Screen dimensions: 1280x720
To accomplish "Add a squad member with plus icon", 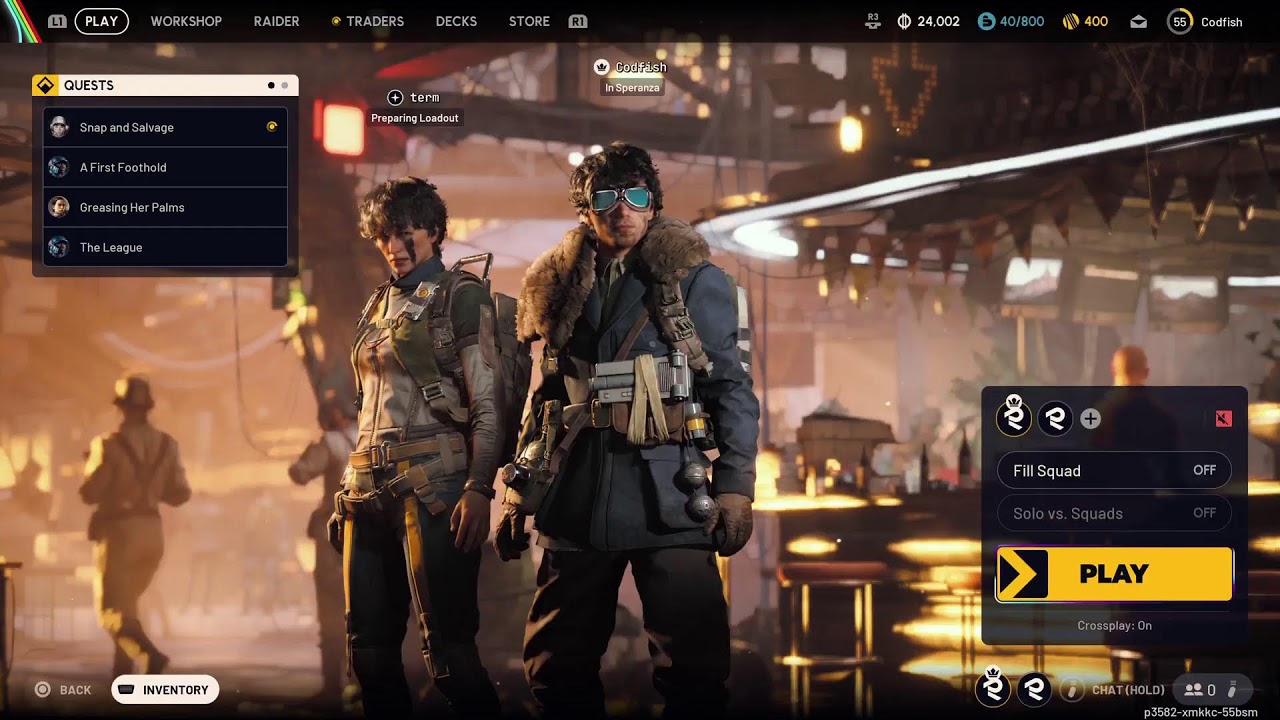I will tap(1090, 419).
